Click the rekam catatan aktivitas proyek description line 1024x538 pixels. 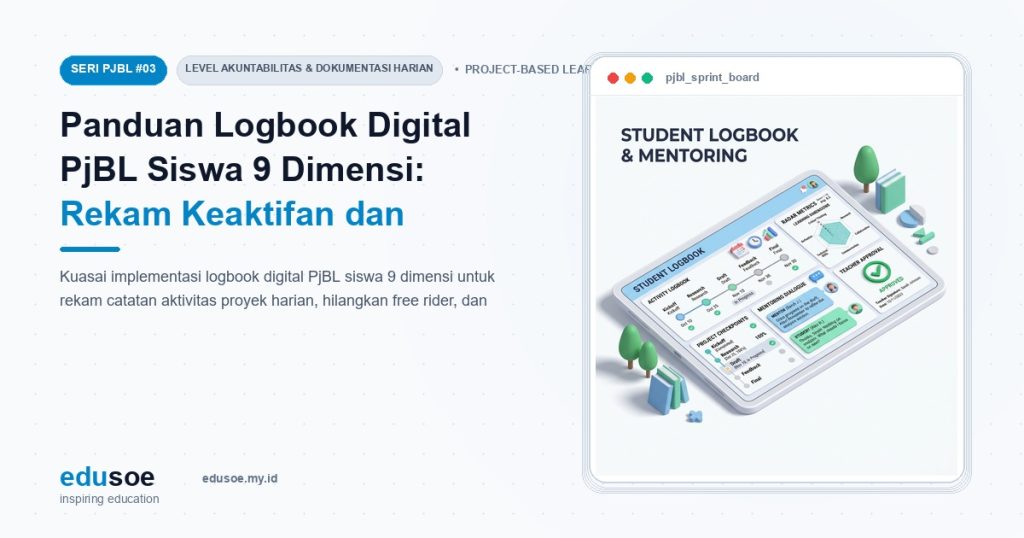coord(273,301)
